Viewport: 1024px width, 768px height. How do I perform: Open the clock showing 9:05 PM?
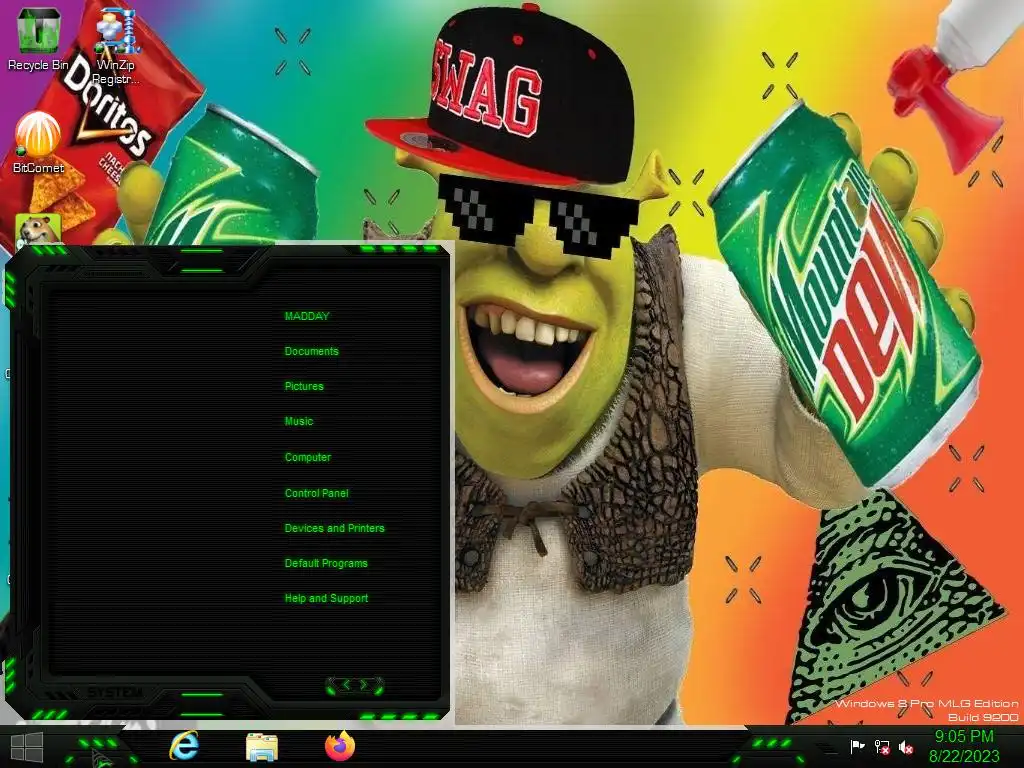pyautogui.click(x=964, y=746)
